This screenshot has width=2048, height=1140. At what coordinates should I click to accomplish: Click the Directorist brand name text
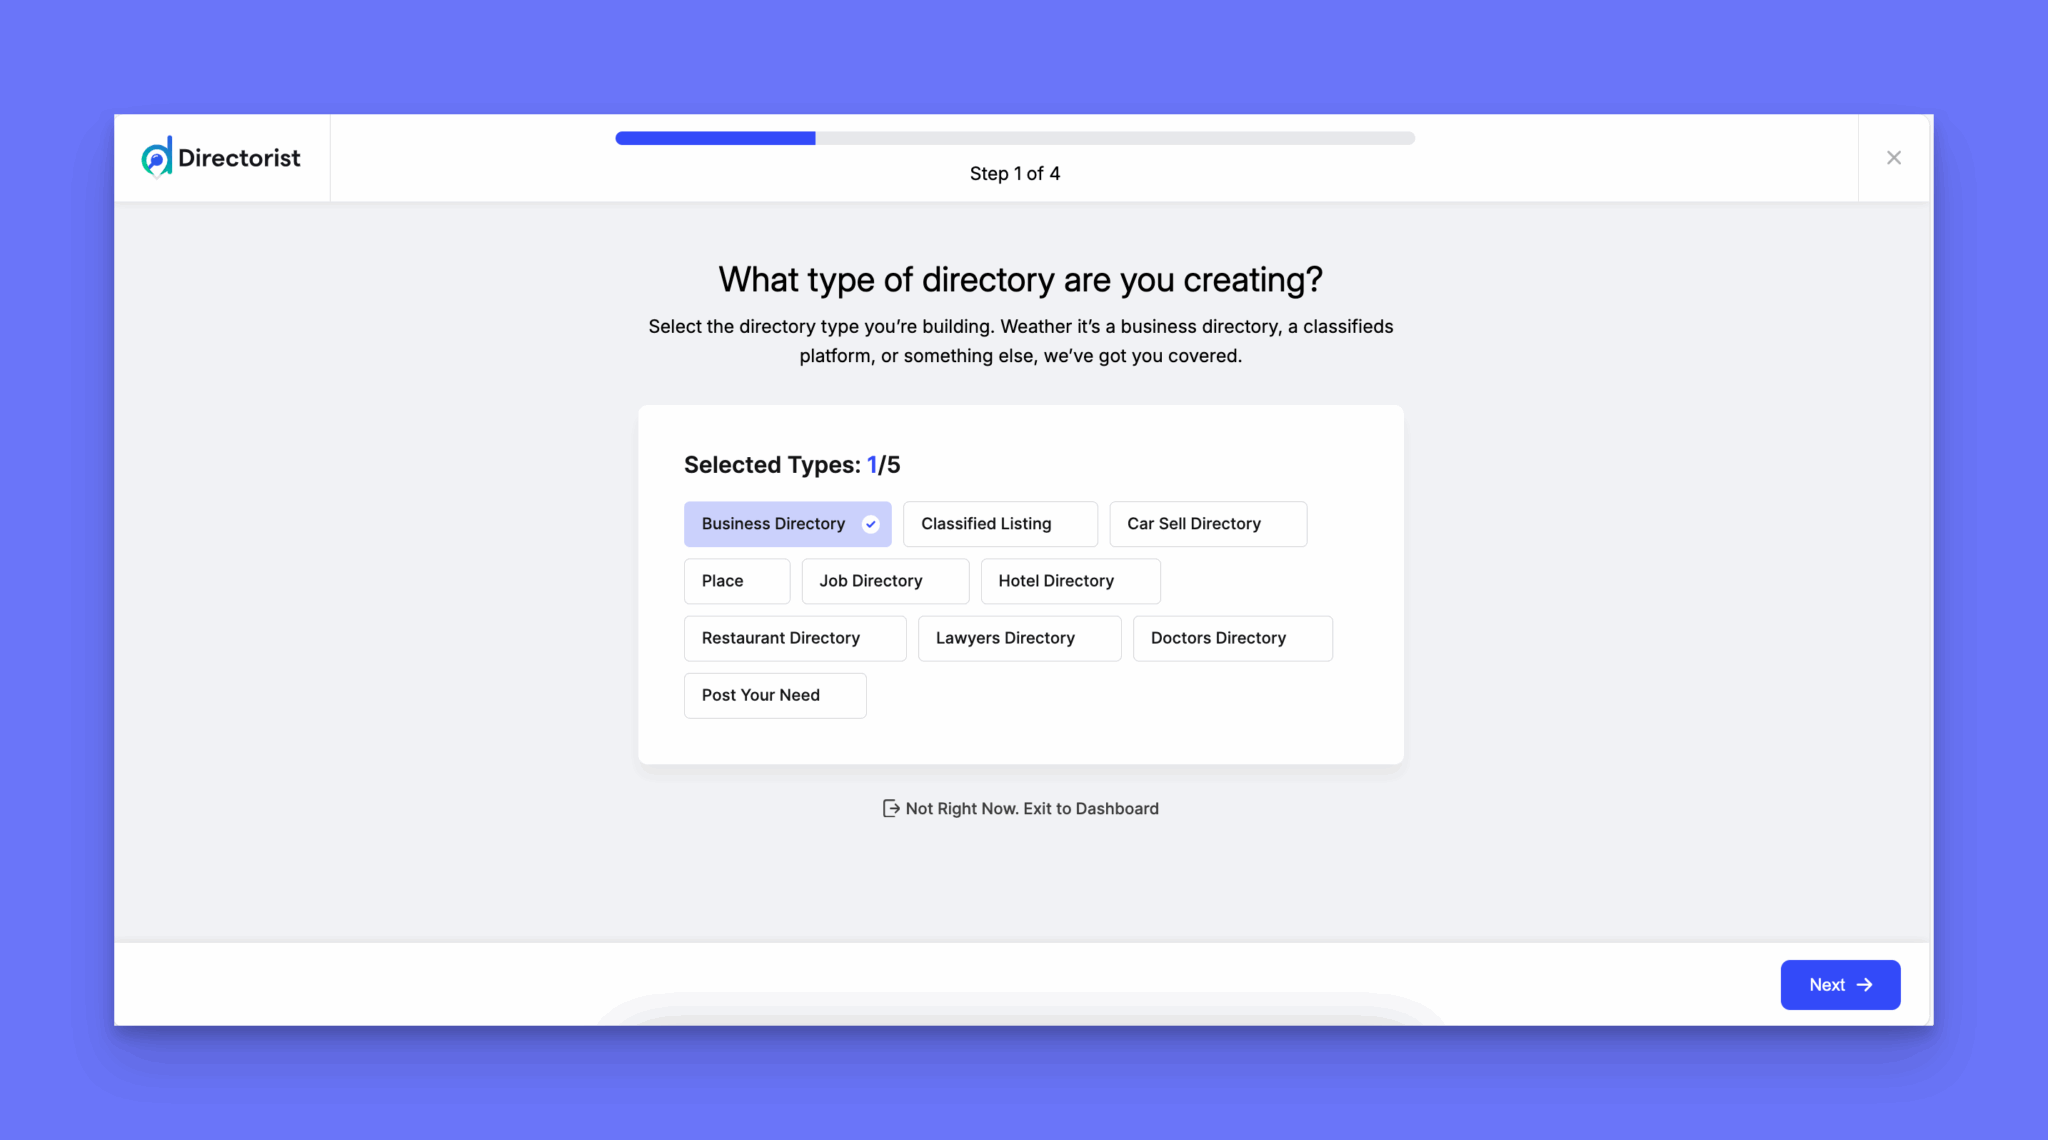pos(239,158)
